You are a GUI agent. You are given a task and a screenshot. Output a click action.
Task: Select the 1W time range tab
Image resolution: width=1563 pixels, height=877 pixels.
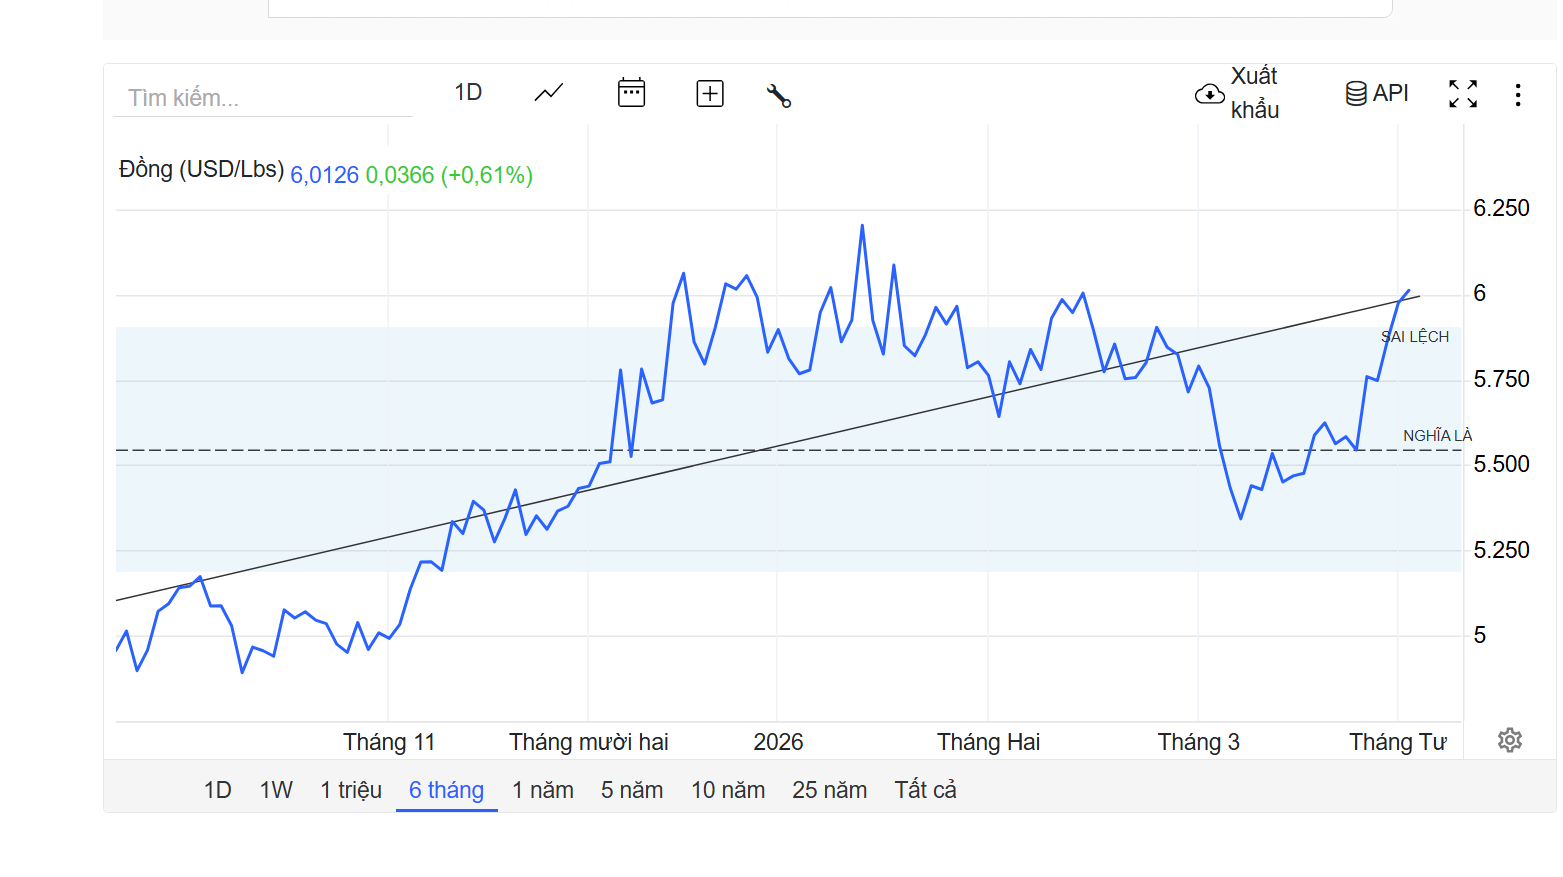point(276,790)
